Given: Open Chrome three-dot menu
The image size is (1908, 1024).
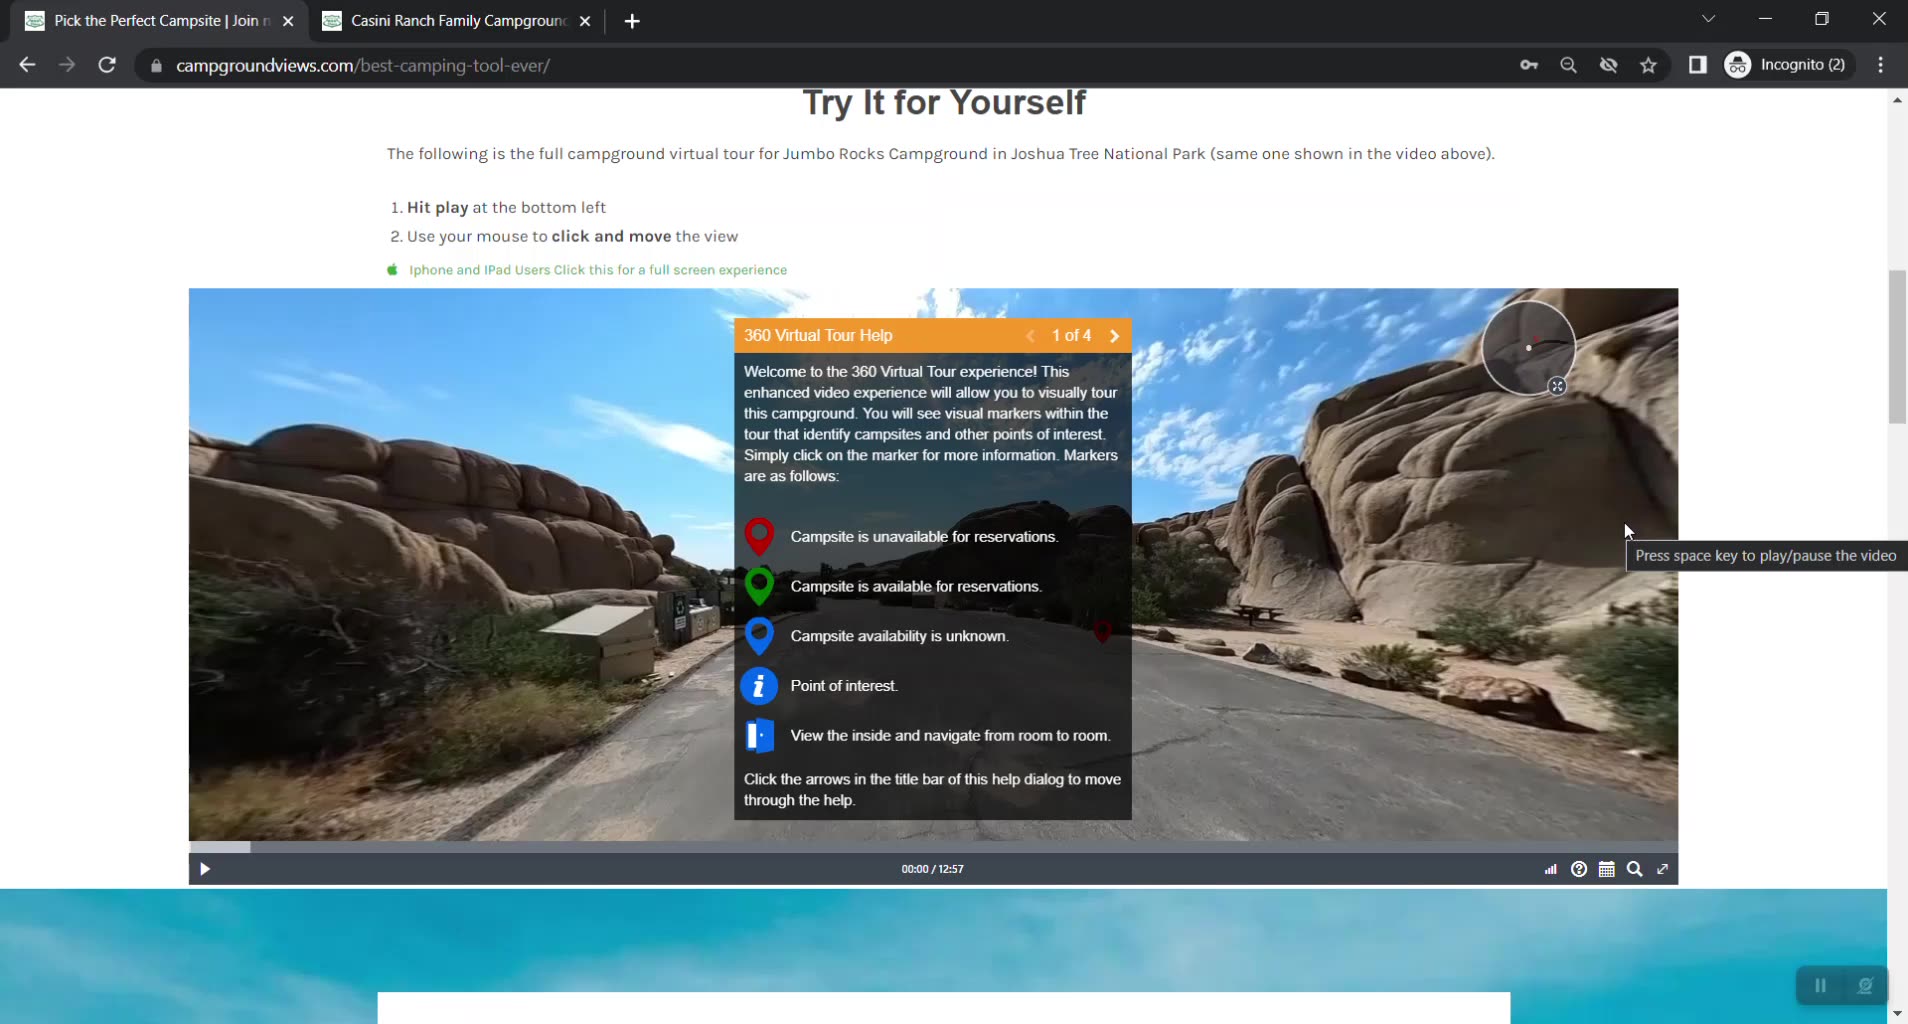Looking at the screenshot, I should (1881, 65).
